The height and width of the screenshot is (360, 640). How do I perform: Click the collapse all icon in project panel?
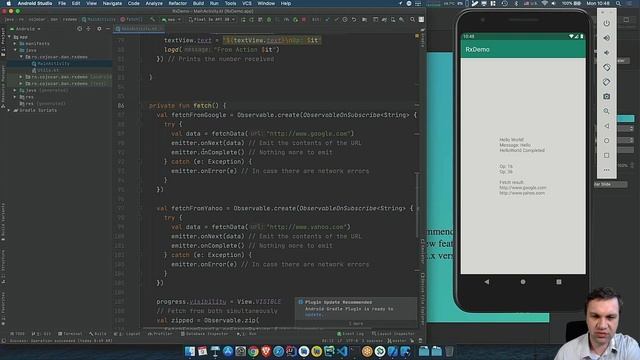(x=89, y=29)
